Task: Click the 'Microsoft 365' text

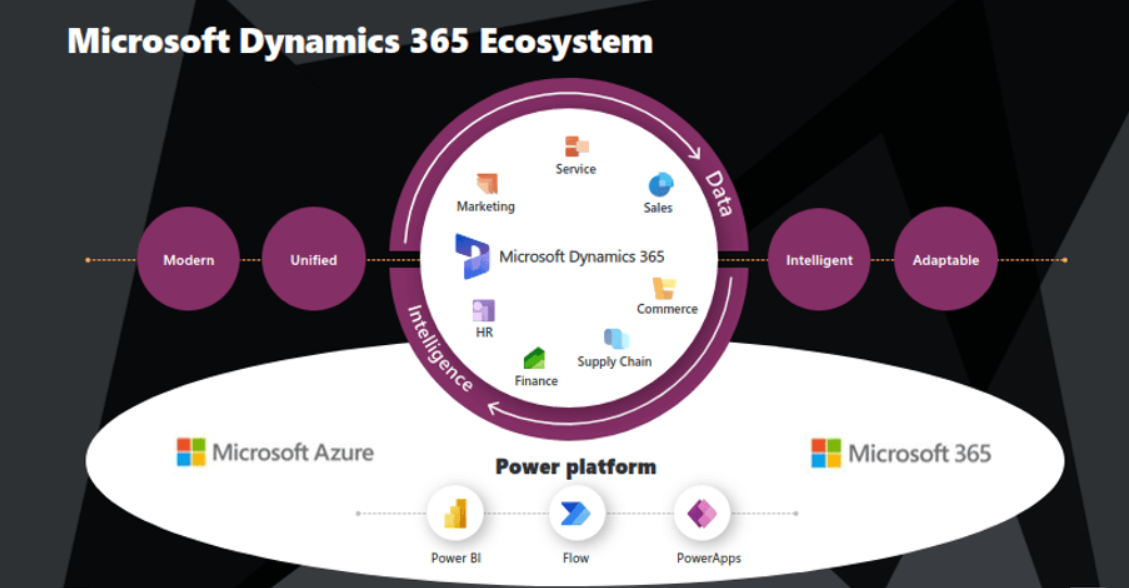Action: click(919, 453)
